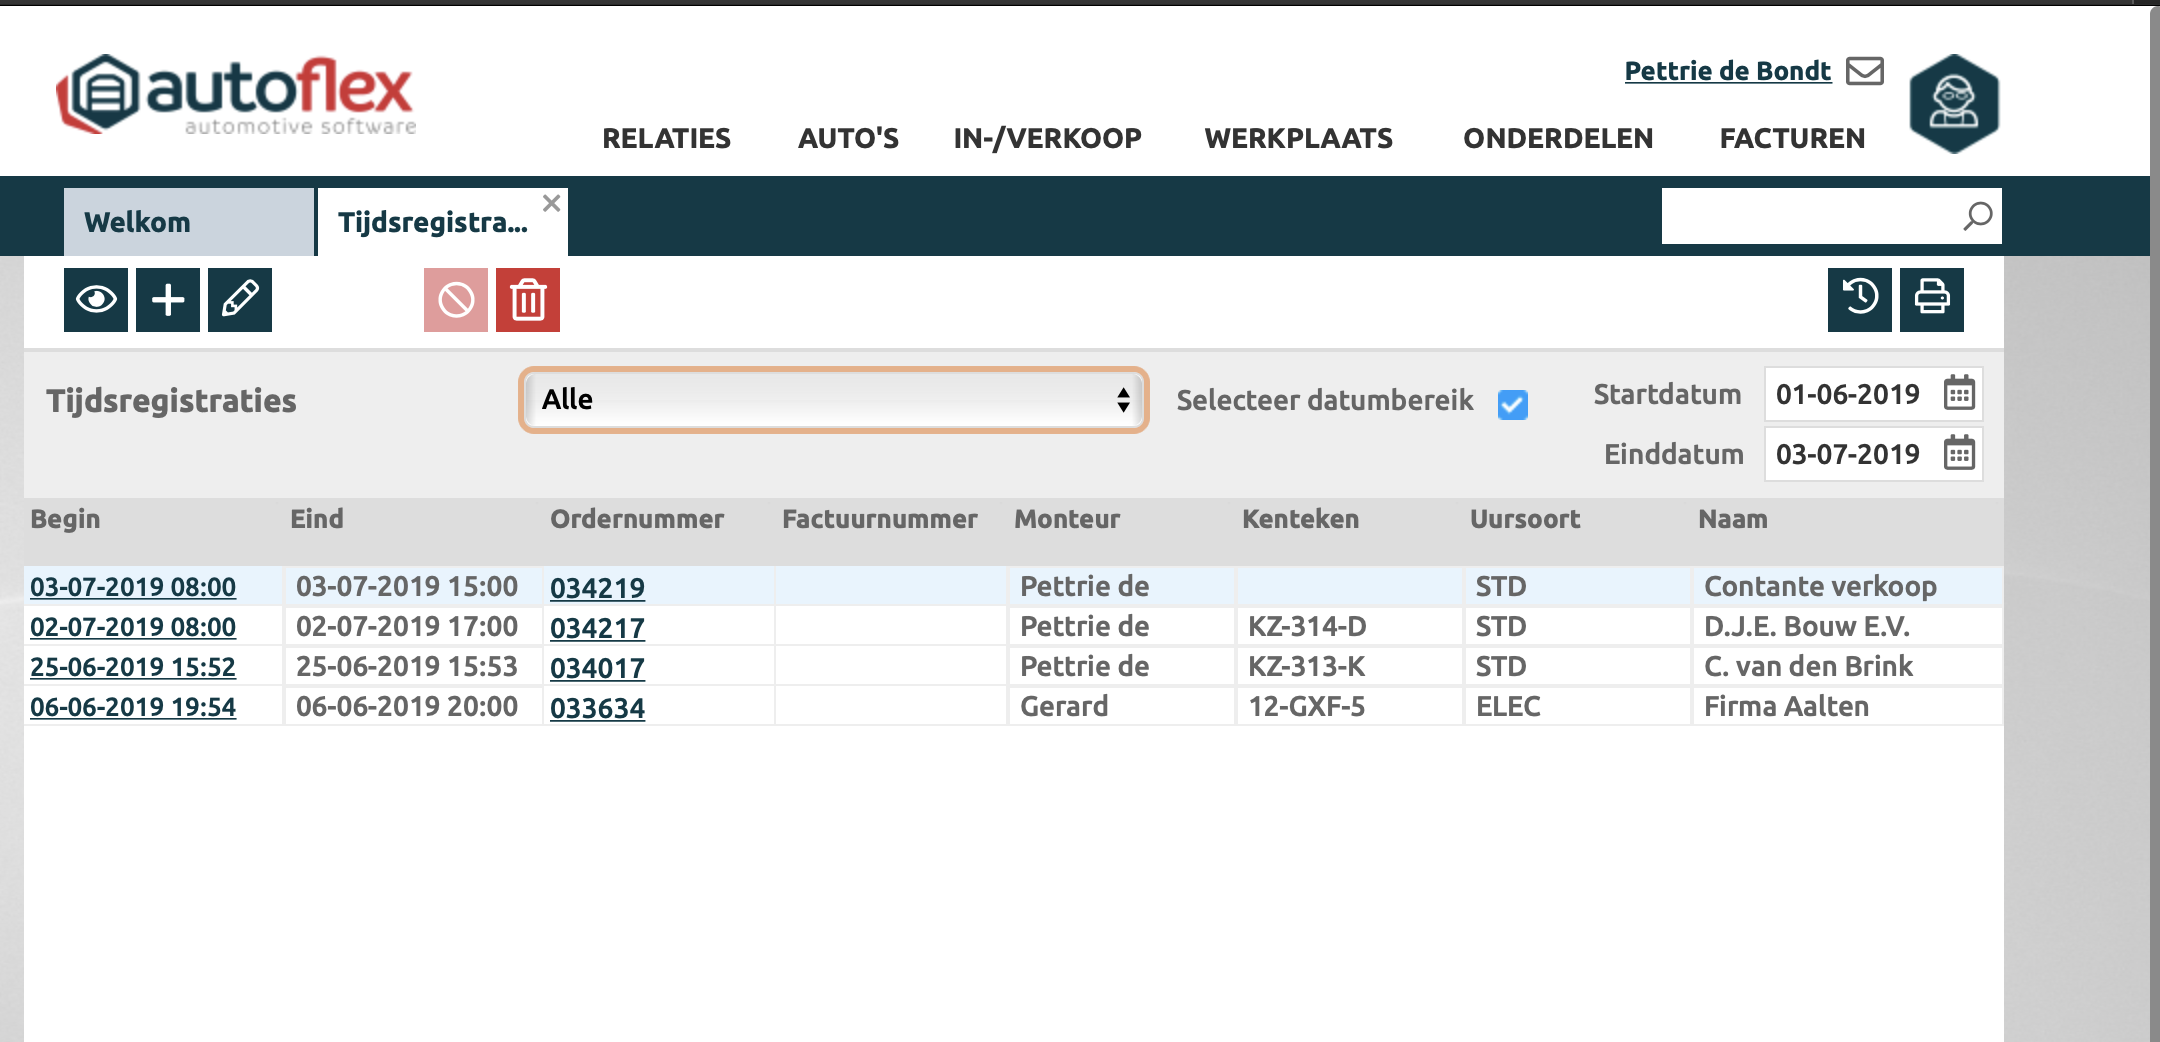Expand the Alle dropdown filter

click(834, 400)
